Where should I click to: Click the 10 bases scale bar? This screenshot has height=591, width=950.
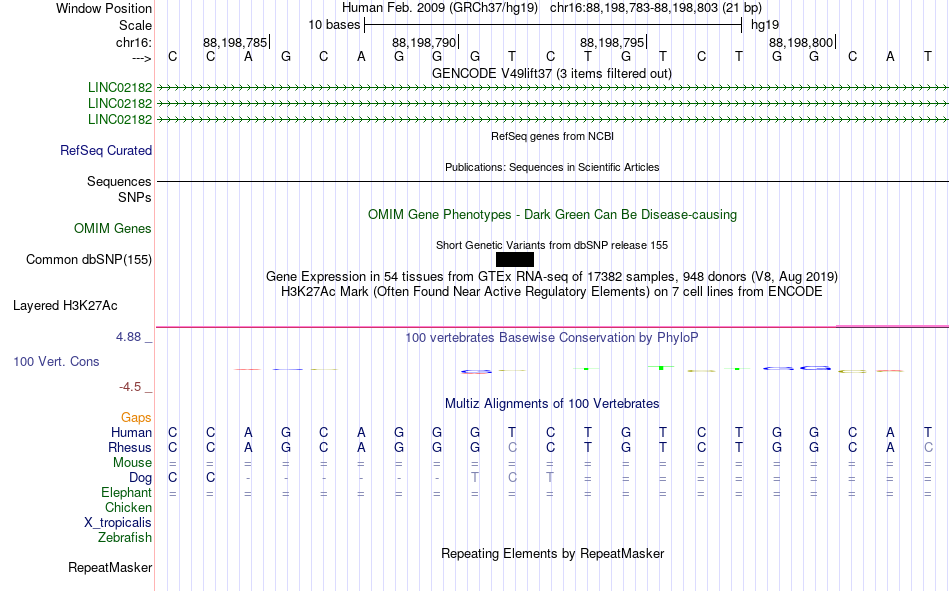(x=553, y=25)
